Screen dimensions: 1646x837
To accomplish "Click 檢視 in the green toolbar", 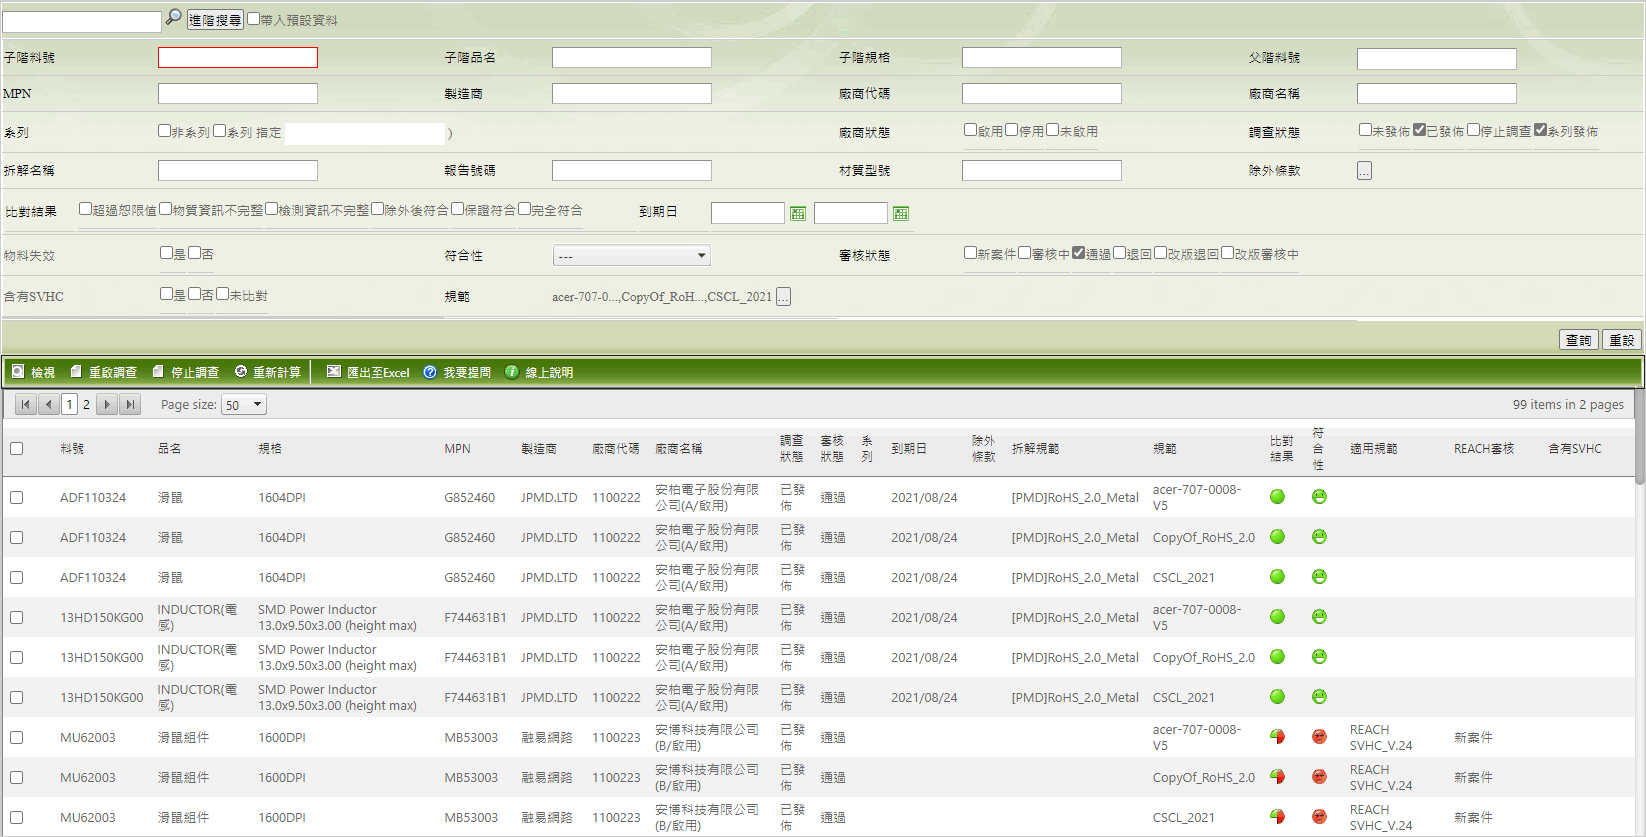I will [33, 372].
